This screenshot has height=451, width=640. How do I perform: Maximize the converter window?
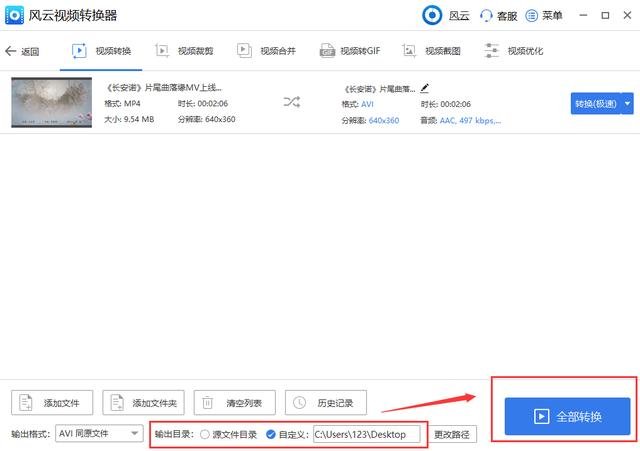(605, 16)
